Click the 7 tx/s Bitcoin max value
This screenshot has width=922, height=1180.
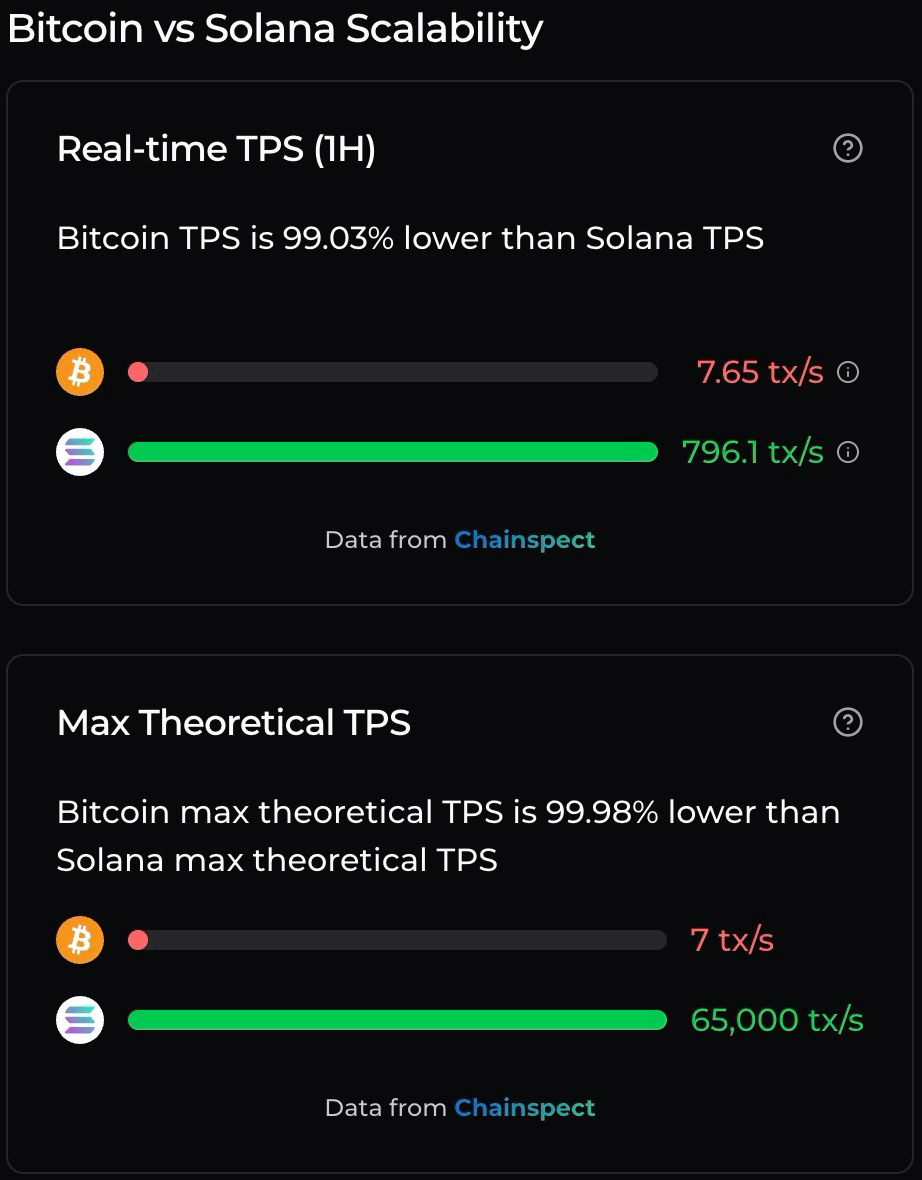732,940
